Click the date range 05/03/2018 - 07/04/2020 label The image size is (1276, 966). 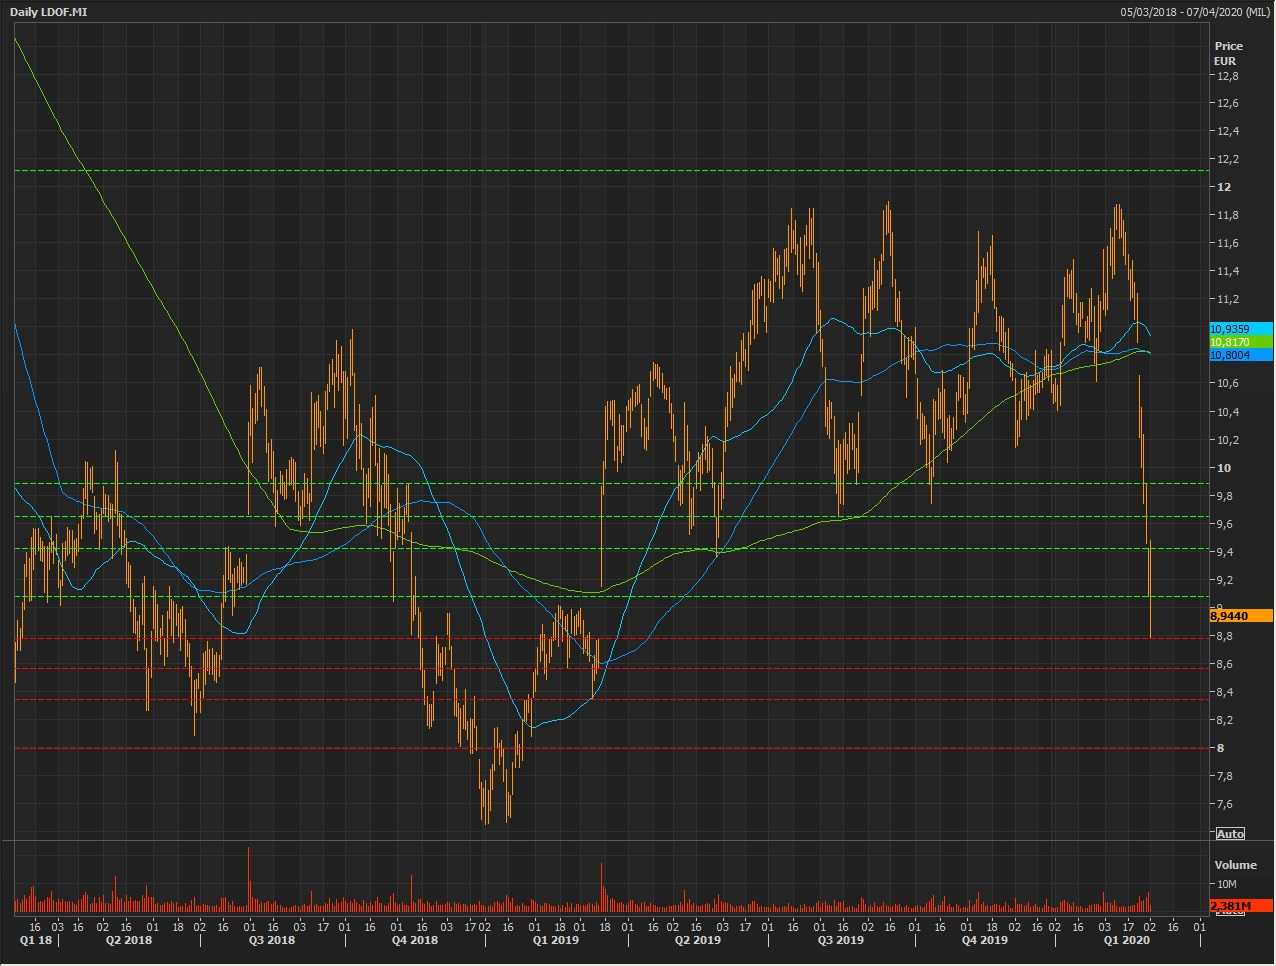[x=1195, y=12]
